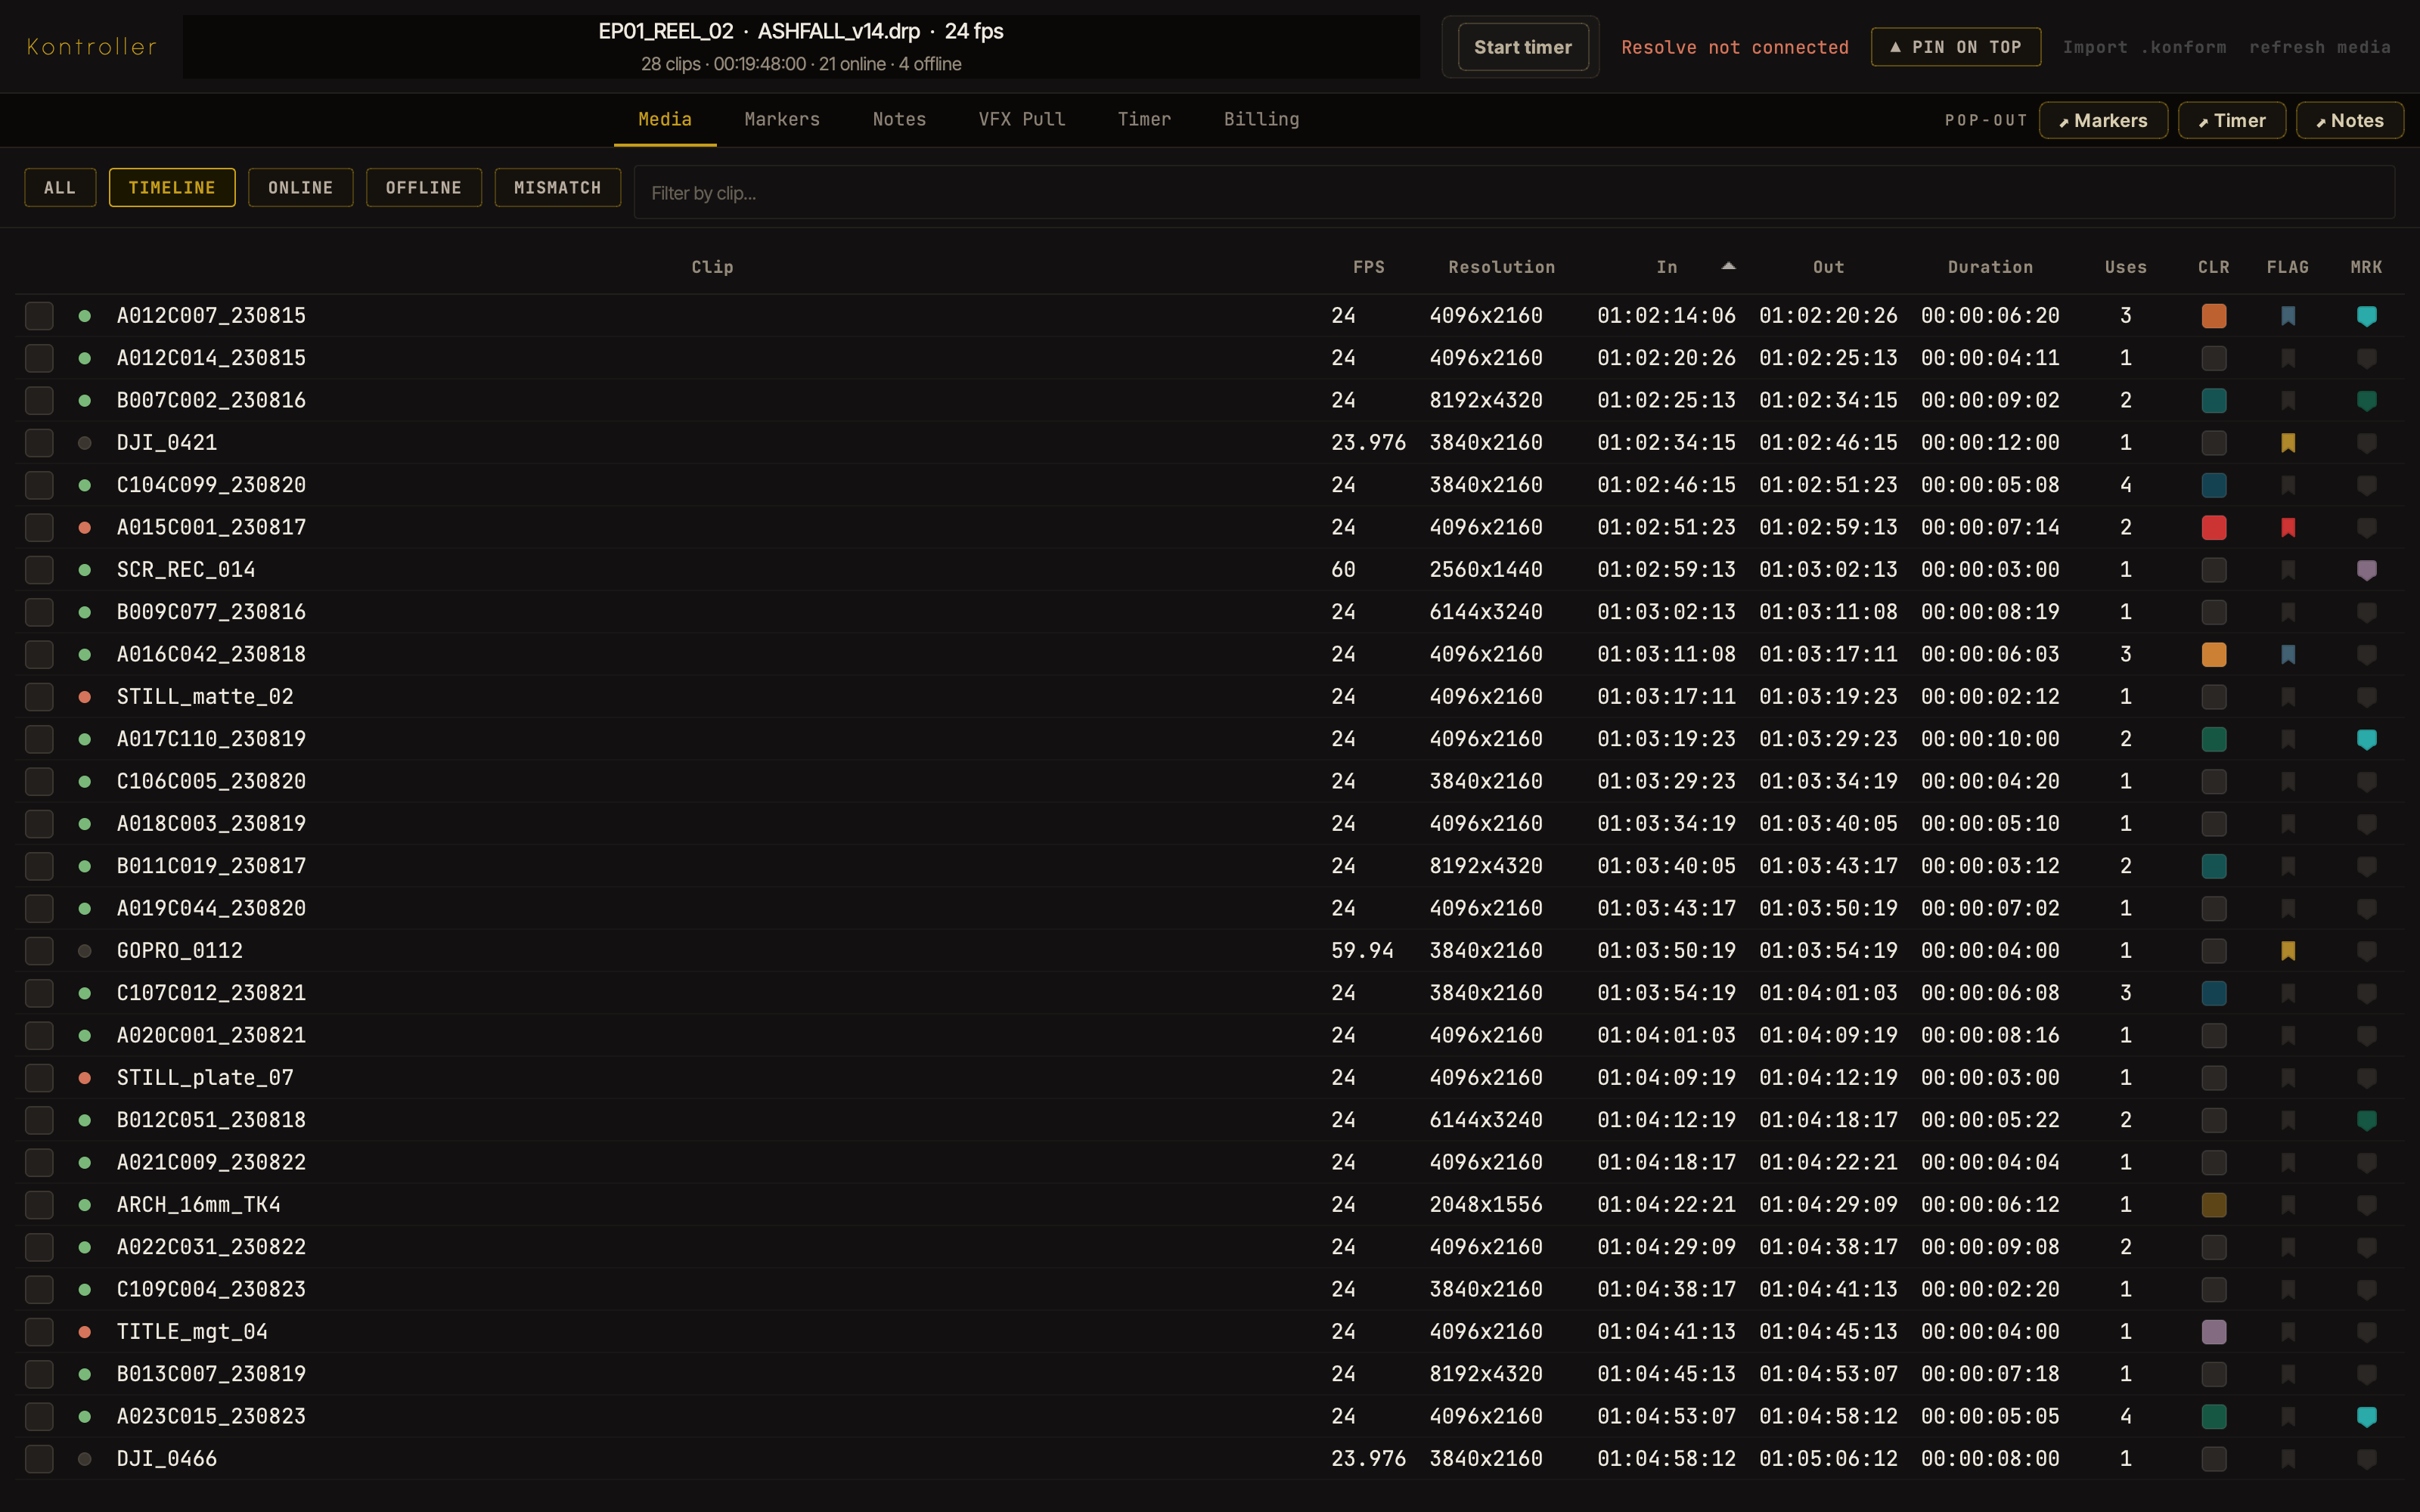The image size is (2420, 1512).
Task: Select the checkbox for TITLE_mgt_04
Action: (39, 1332)
